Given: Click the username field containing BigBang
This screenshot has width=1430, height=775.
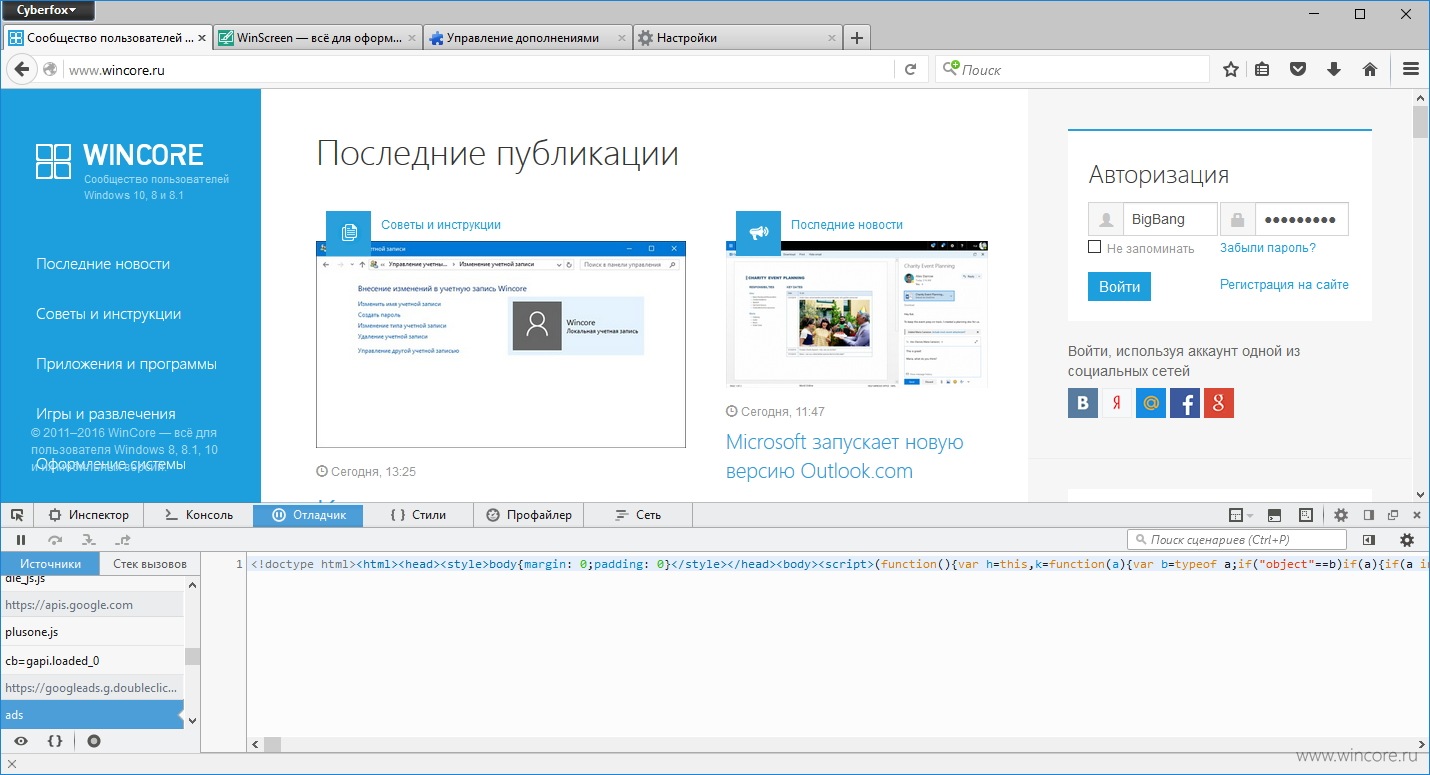Looking at the screenshot, I should [1169, 219].
